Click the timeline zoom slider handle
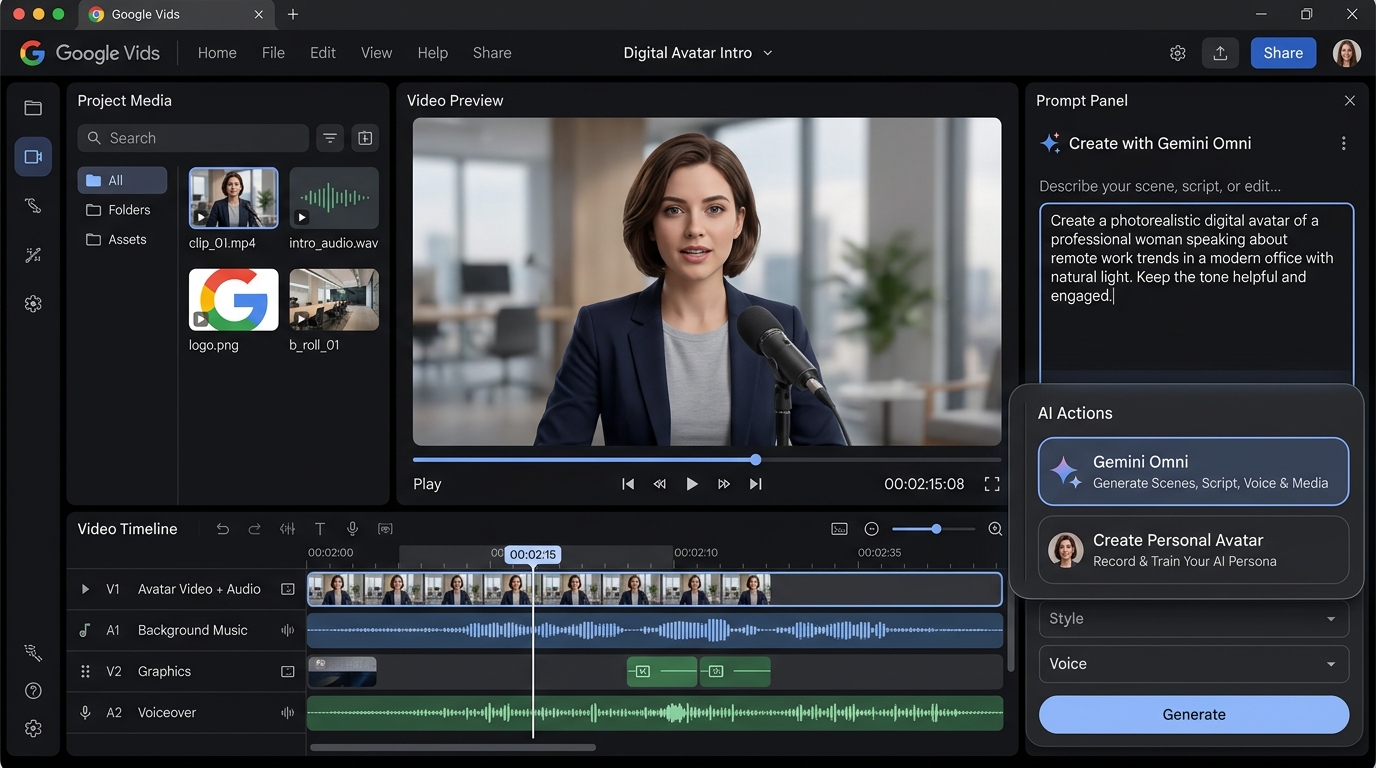The width and height of the screenshot is (1376, 768). point(936,529)
